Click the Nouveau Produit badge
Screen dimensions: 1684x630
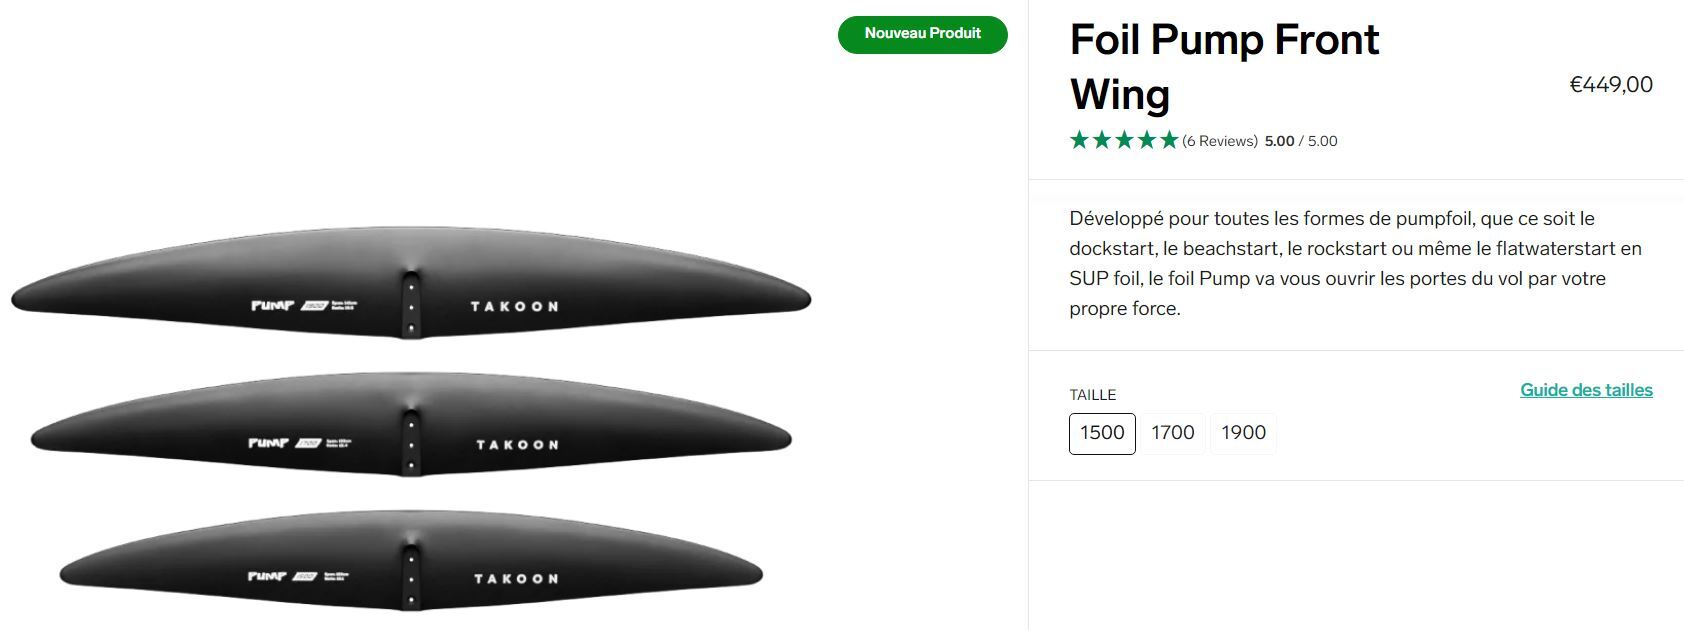coord(922,34)
